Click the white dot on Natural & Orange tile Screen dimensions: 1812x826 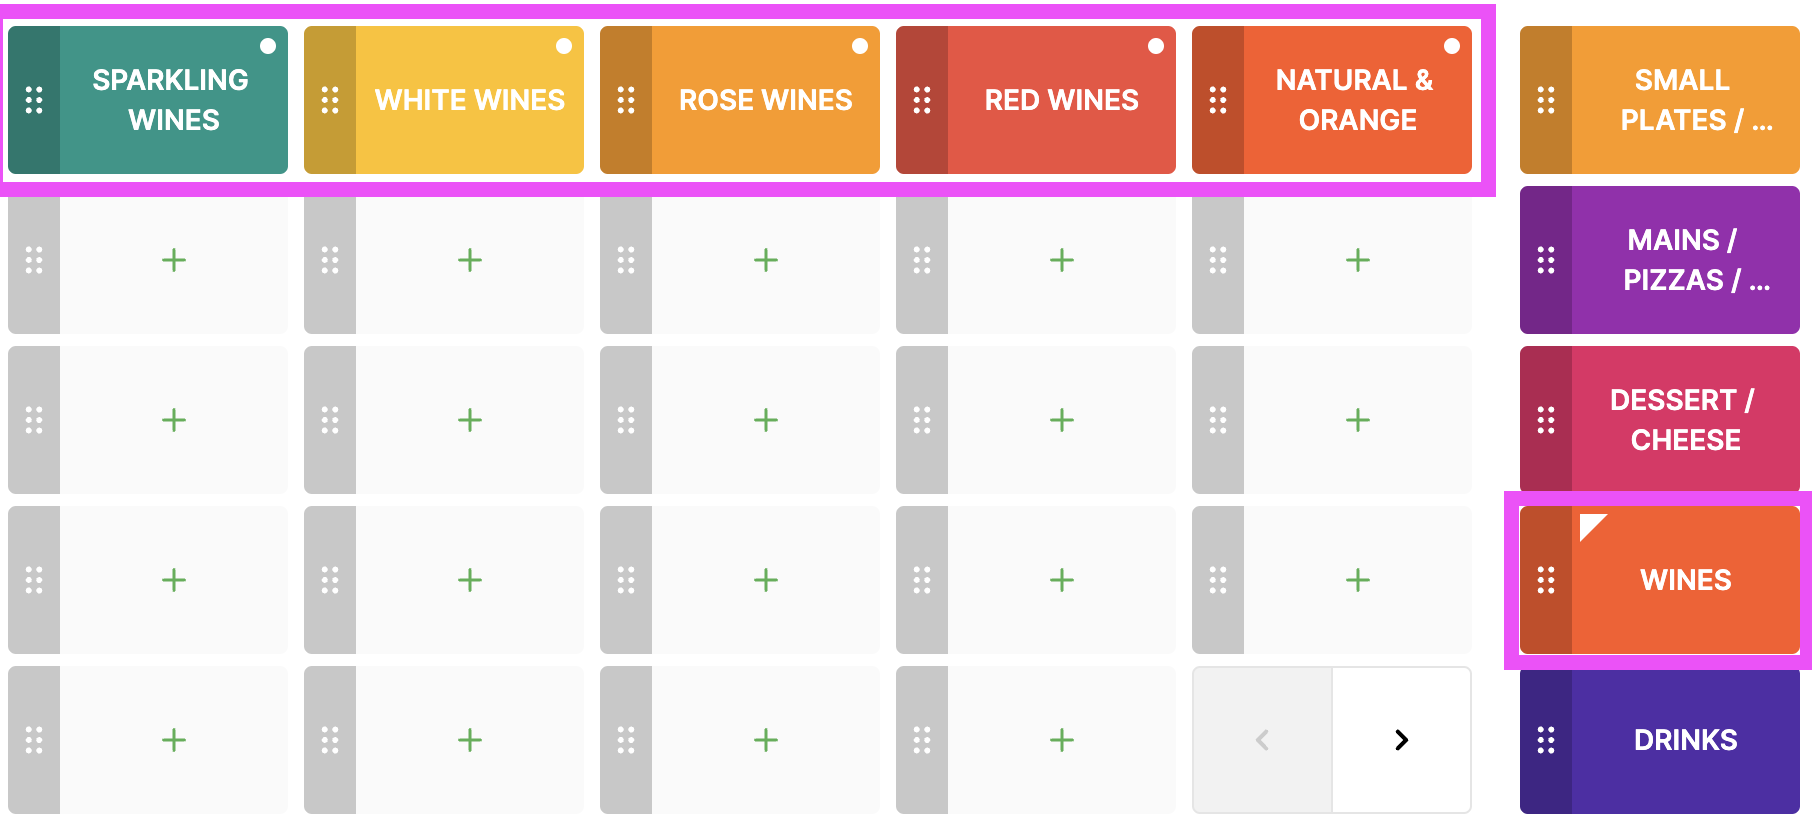[1452, 46]
